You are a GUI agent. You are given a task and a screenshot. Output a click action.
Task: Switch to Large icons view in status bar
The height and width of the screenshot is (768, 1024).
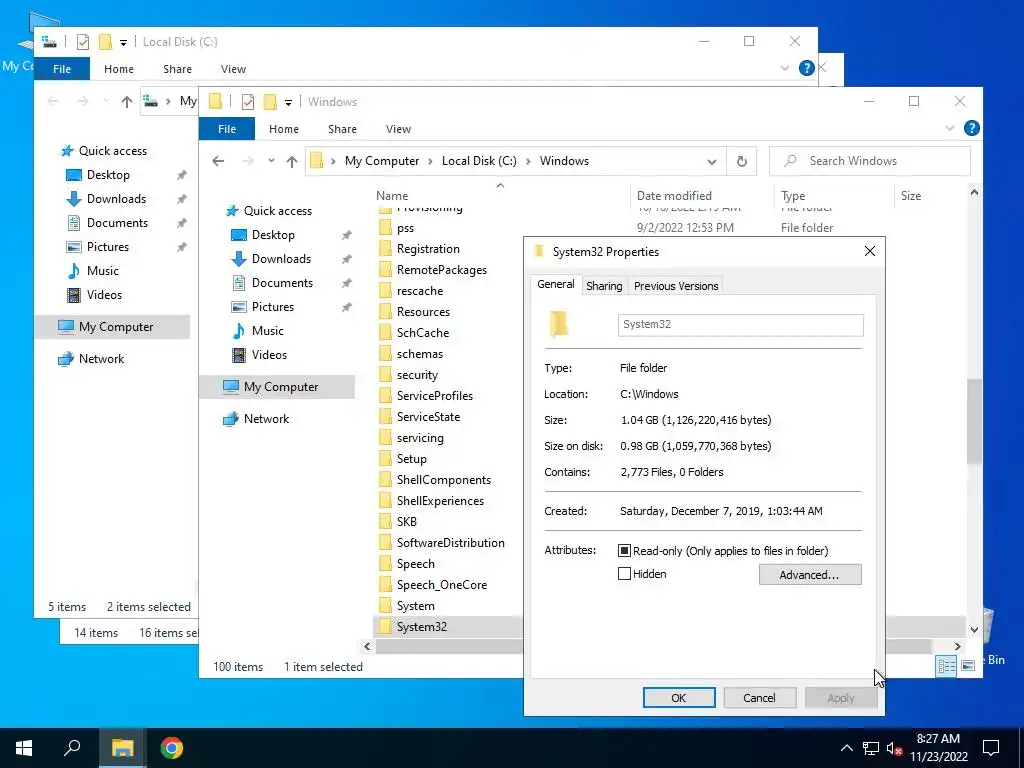pyautogui.click(x=968, y=666)
